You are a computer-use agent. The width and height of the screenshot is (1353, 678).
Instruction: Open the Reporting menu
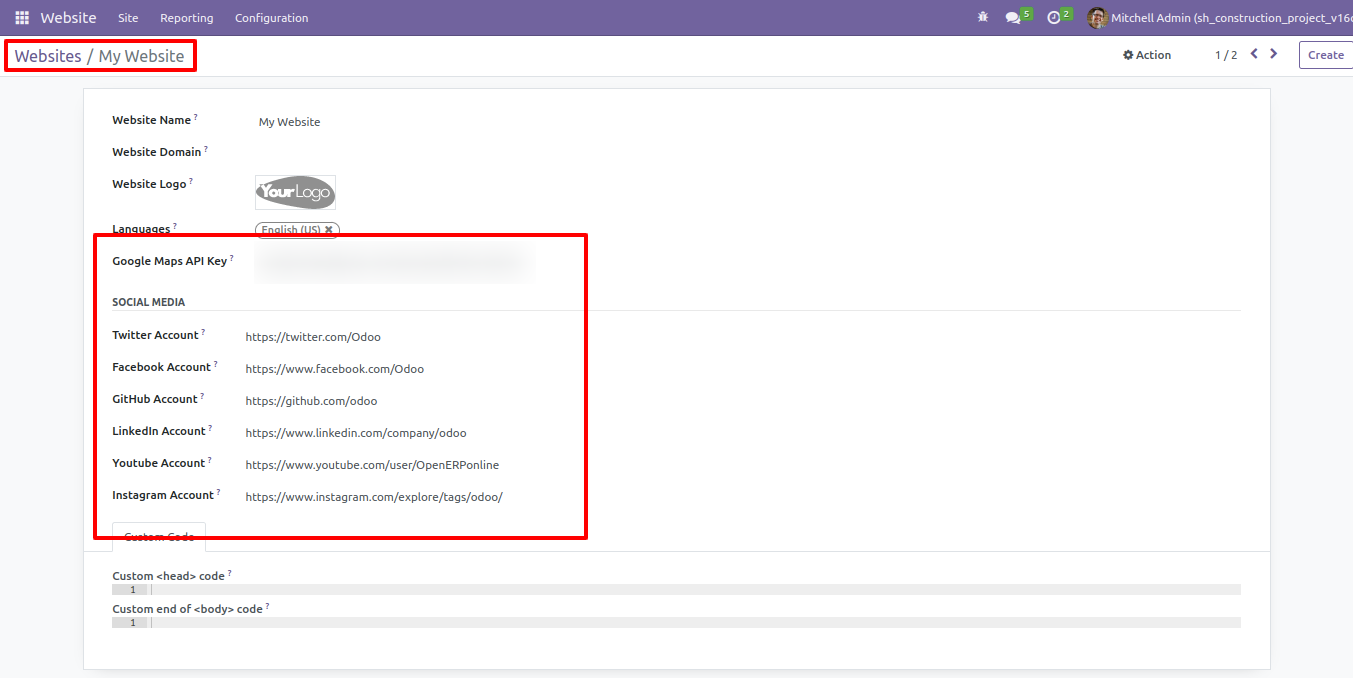[186, 18]
